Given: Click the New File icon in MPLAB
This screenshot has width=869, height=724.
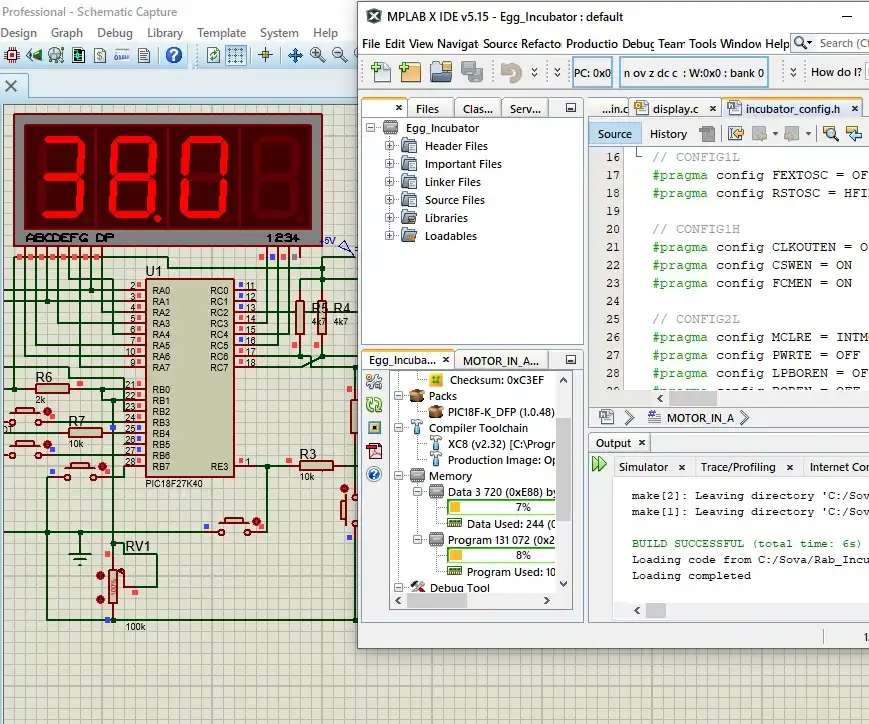Looking at the screenshot, I should (380, 72).
